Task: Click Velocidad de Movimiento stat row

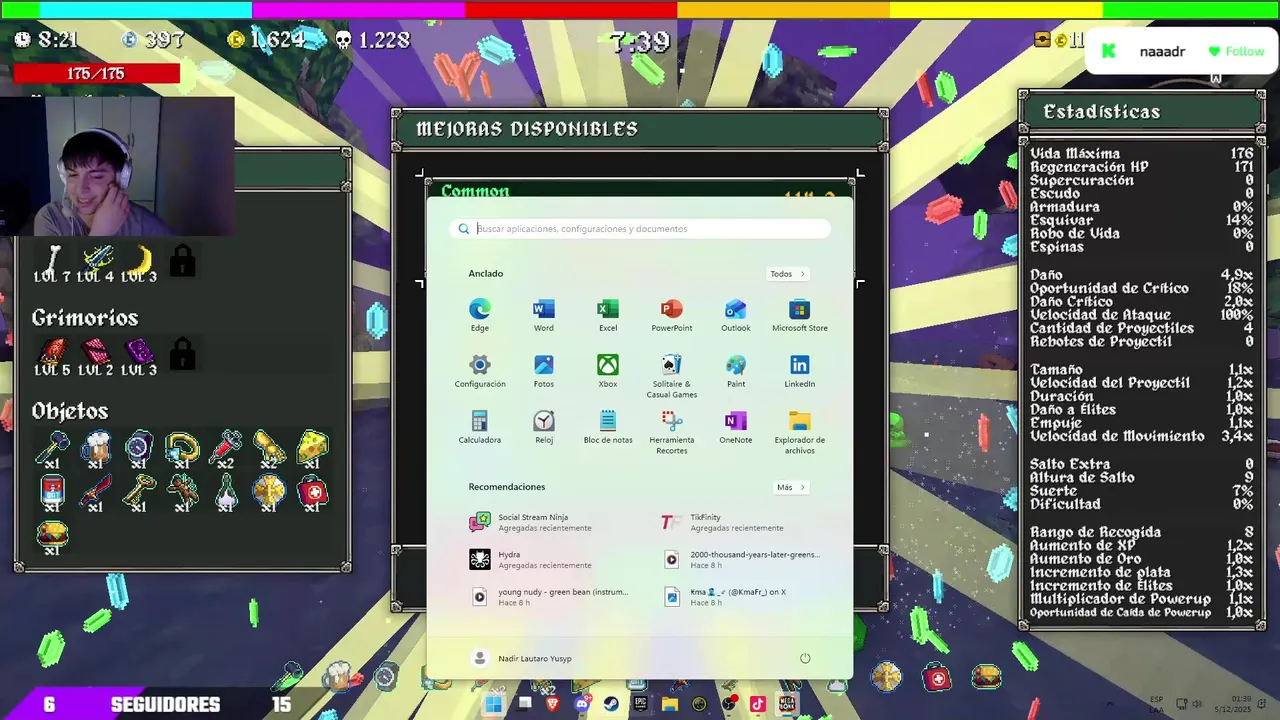Action: pyautogui.click(x=1142, y=436)
